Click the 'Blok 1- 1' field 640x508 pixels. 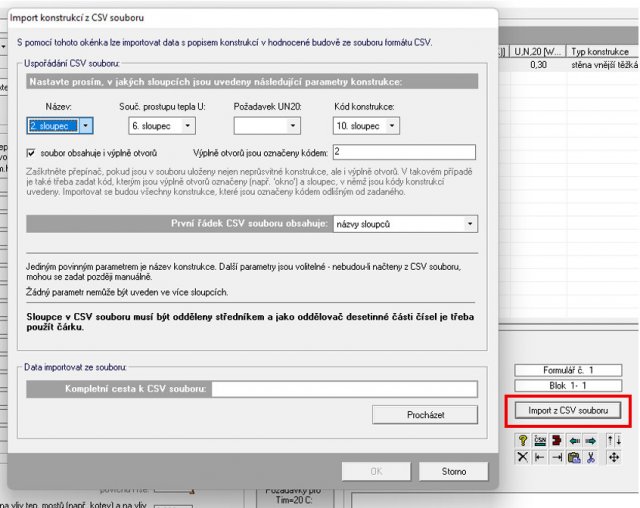568,386
